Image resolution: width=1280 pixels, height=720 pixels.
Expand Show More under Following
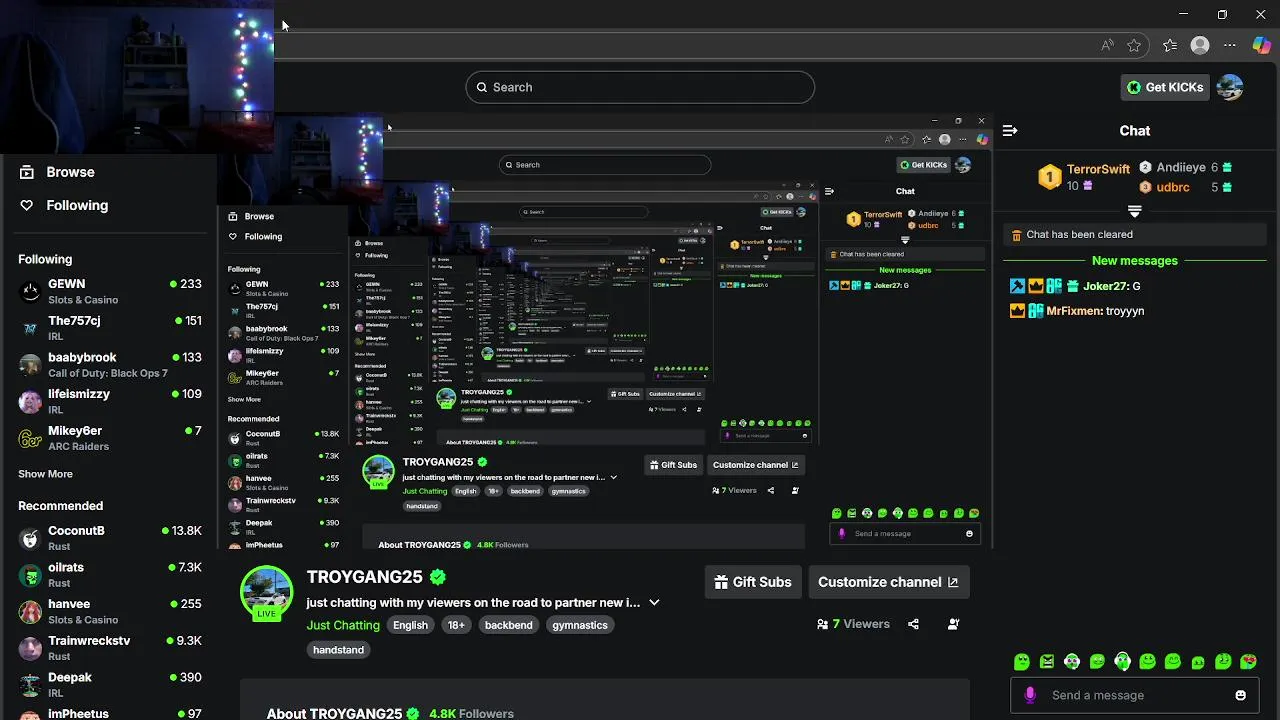45,474
